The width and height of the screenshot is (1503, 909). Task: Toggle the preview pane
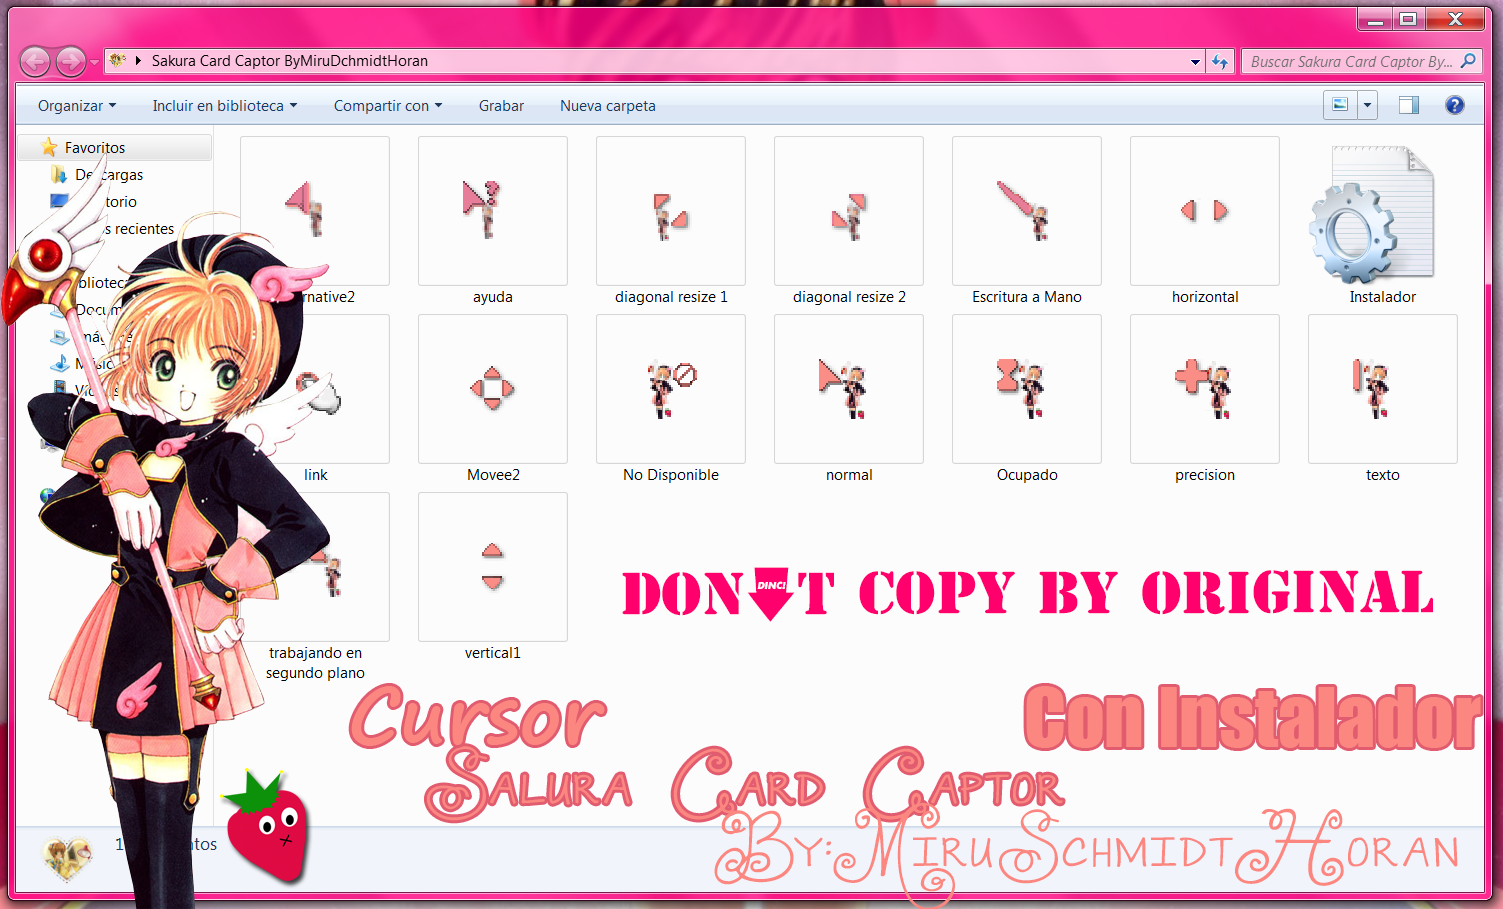pyautogui.click(x=1409, y=104)
